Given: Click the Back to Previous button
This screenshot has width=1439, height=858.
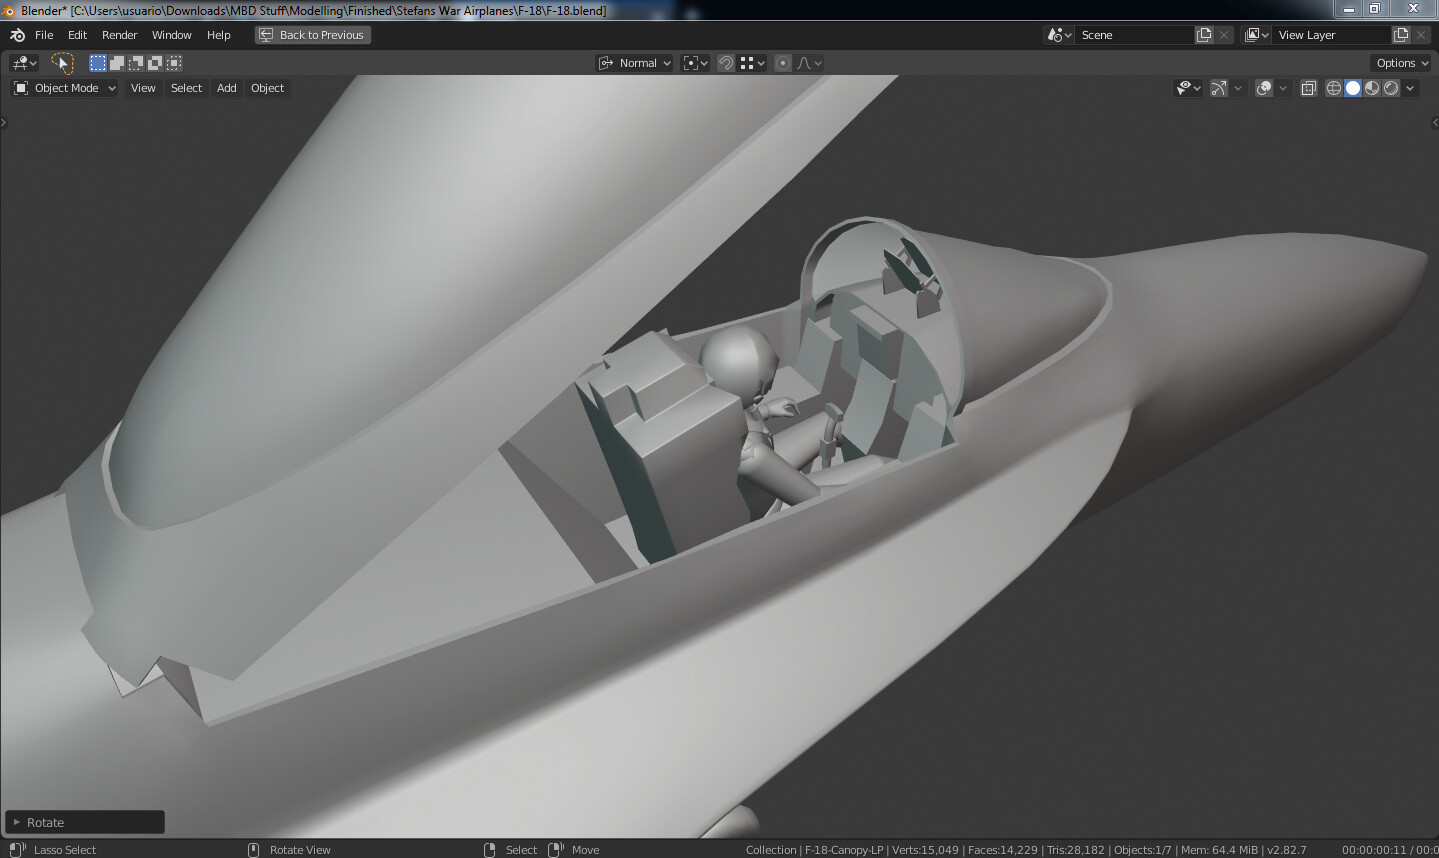Looking at the screenshot, I should tap(312, 35).
